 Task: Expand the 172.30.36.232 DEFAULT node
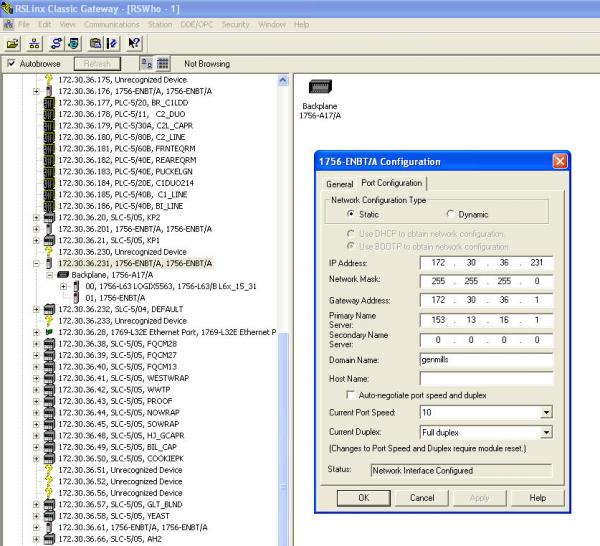point(36,310)
